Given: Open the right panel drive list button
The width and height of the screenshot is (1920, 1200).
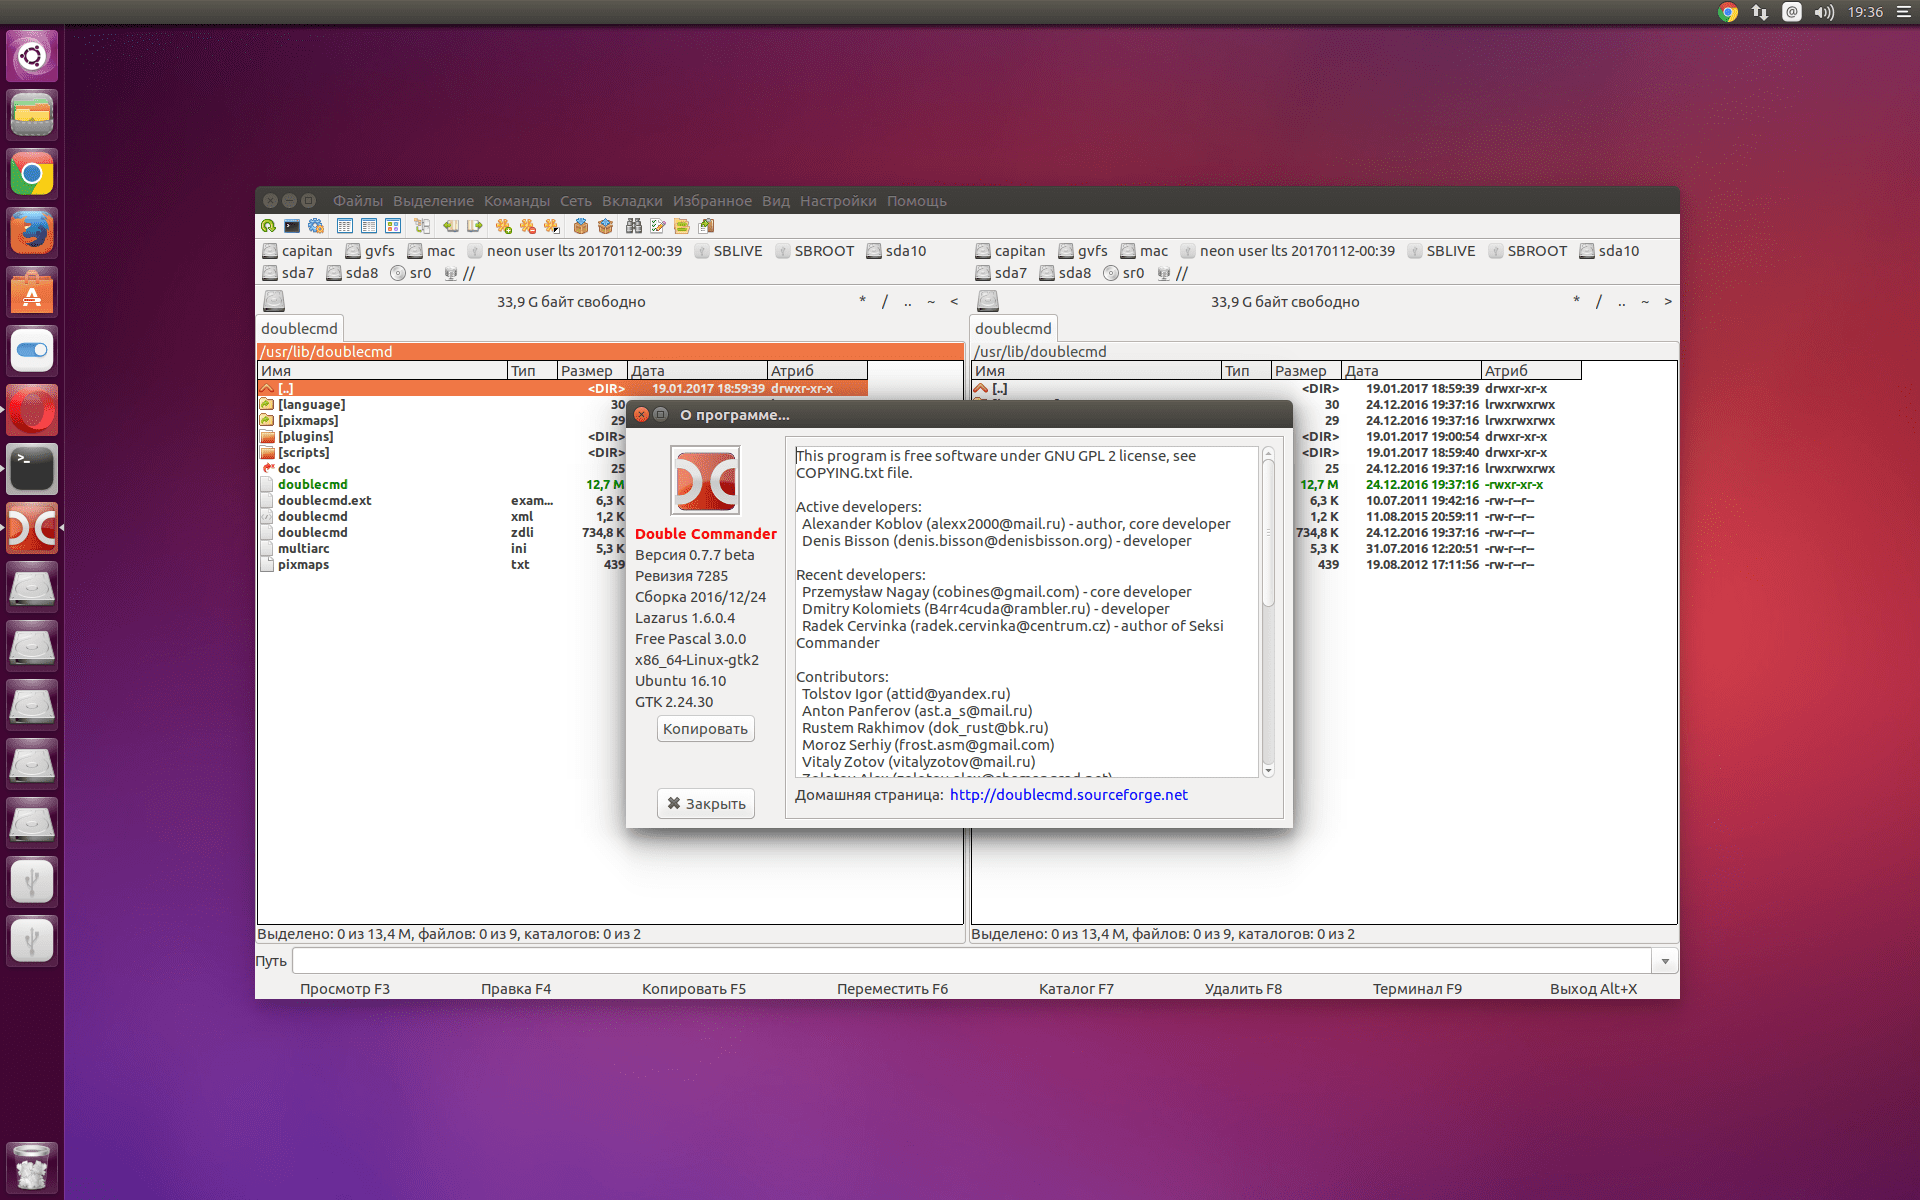Looking at the screenshot, I should point(988,301).
